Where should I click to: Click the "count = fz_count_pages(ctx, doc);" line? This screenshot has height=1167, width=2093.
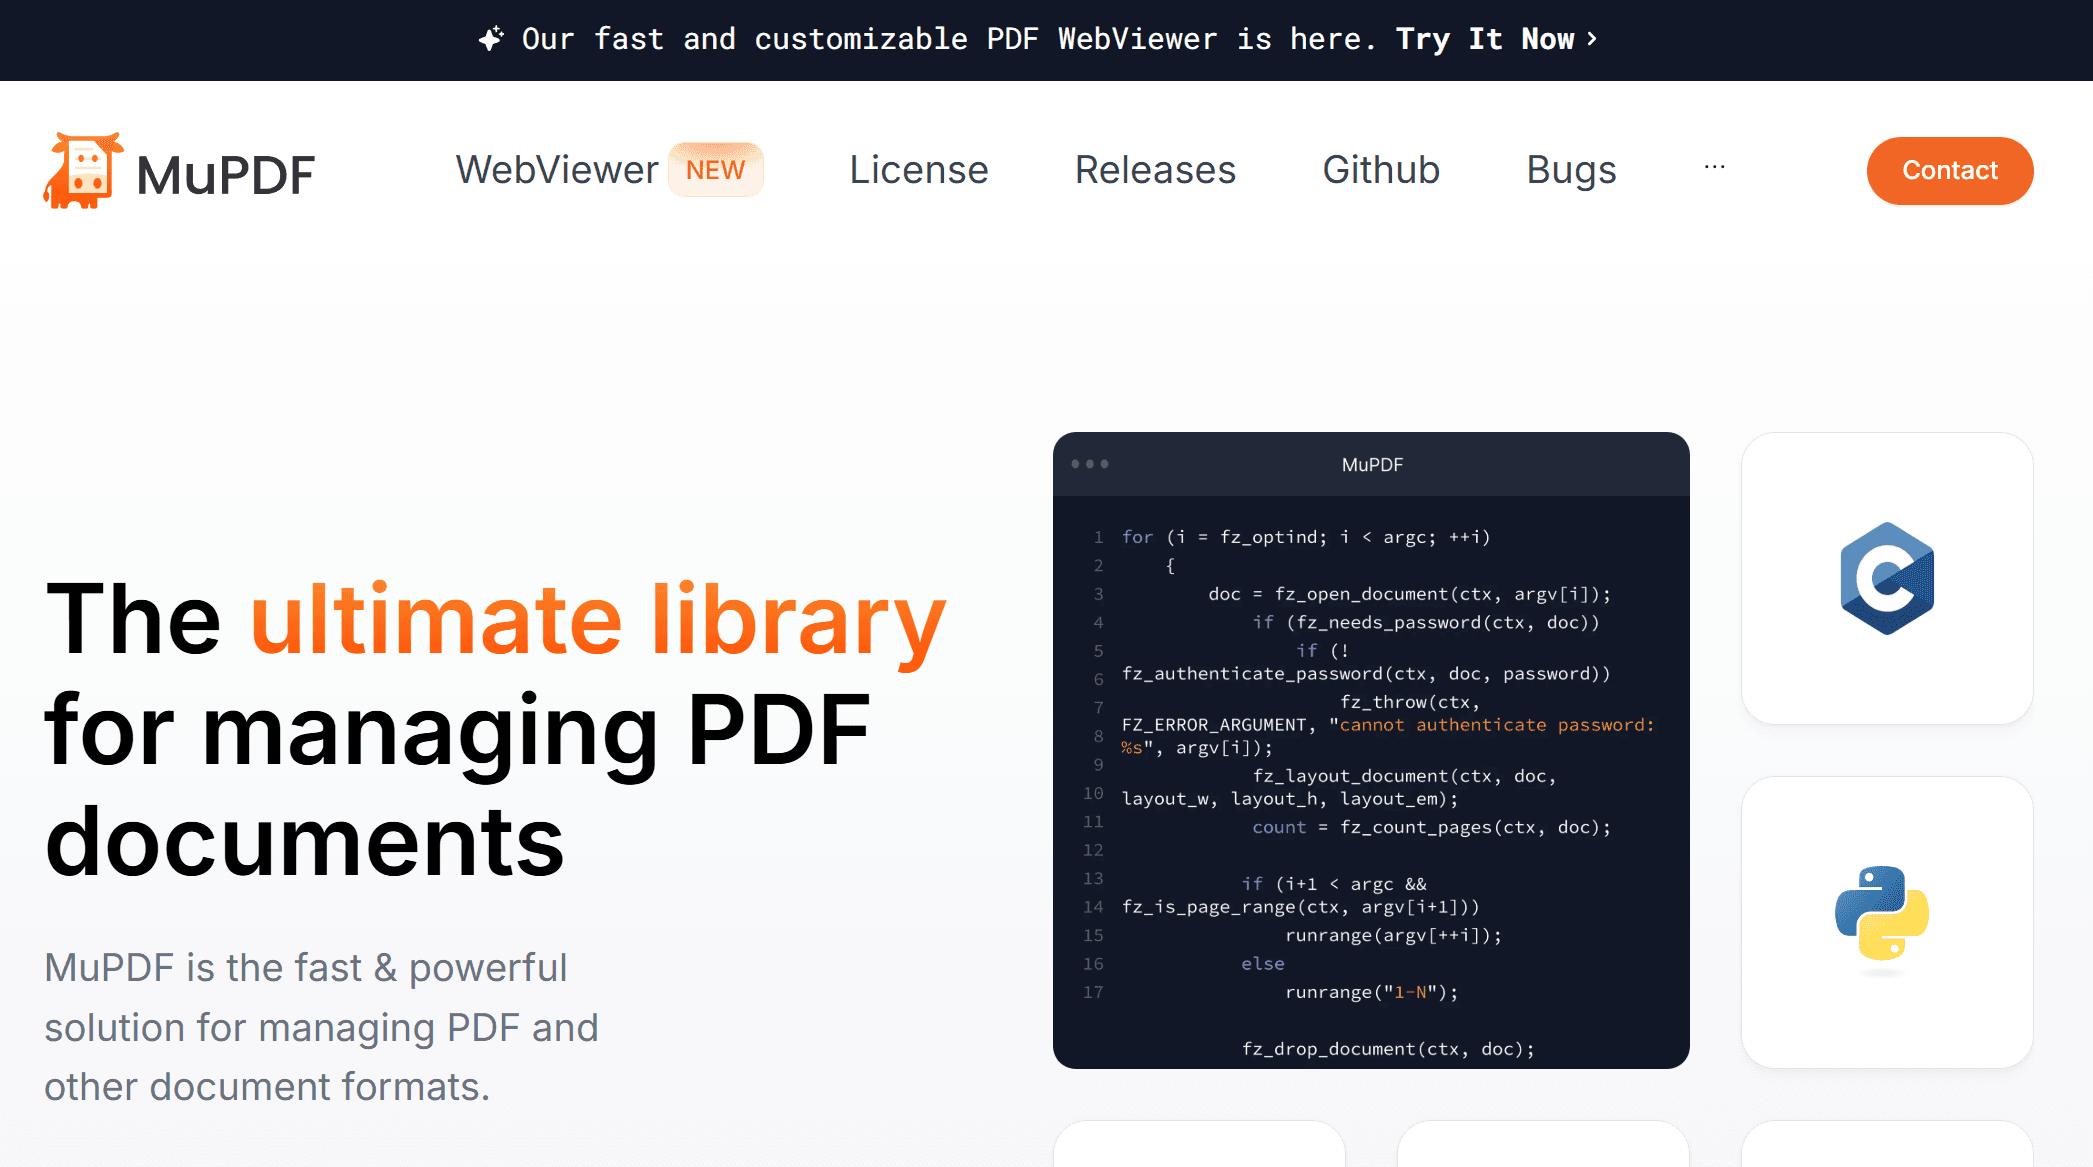(x=1432, y=827)
